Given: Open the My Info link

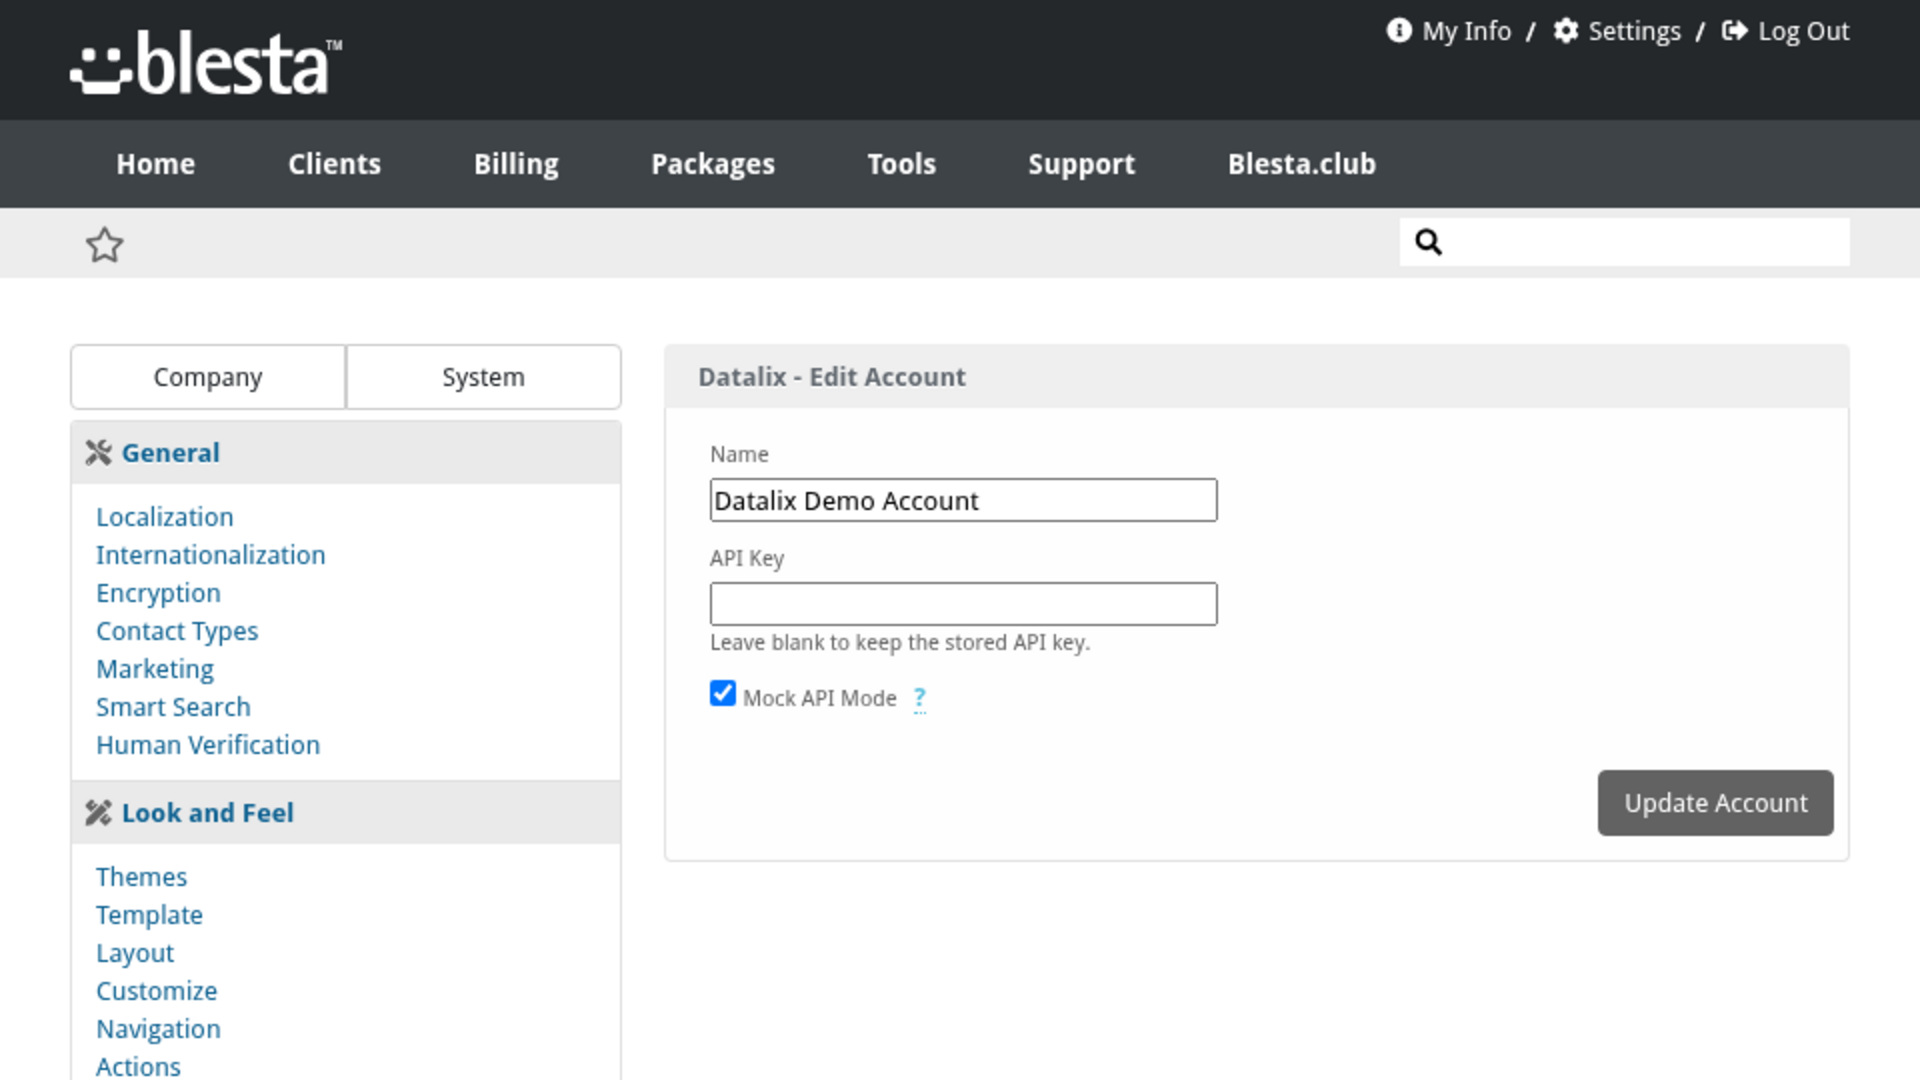Looking at the screenshot, I should 1466,31.
